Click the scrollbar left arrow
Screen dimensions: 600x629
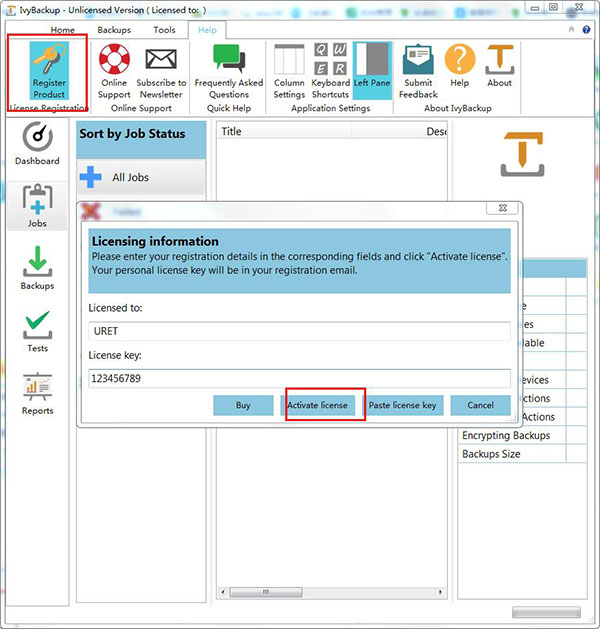coord(223,592)
